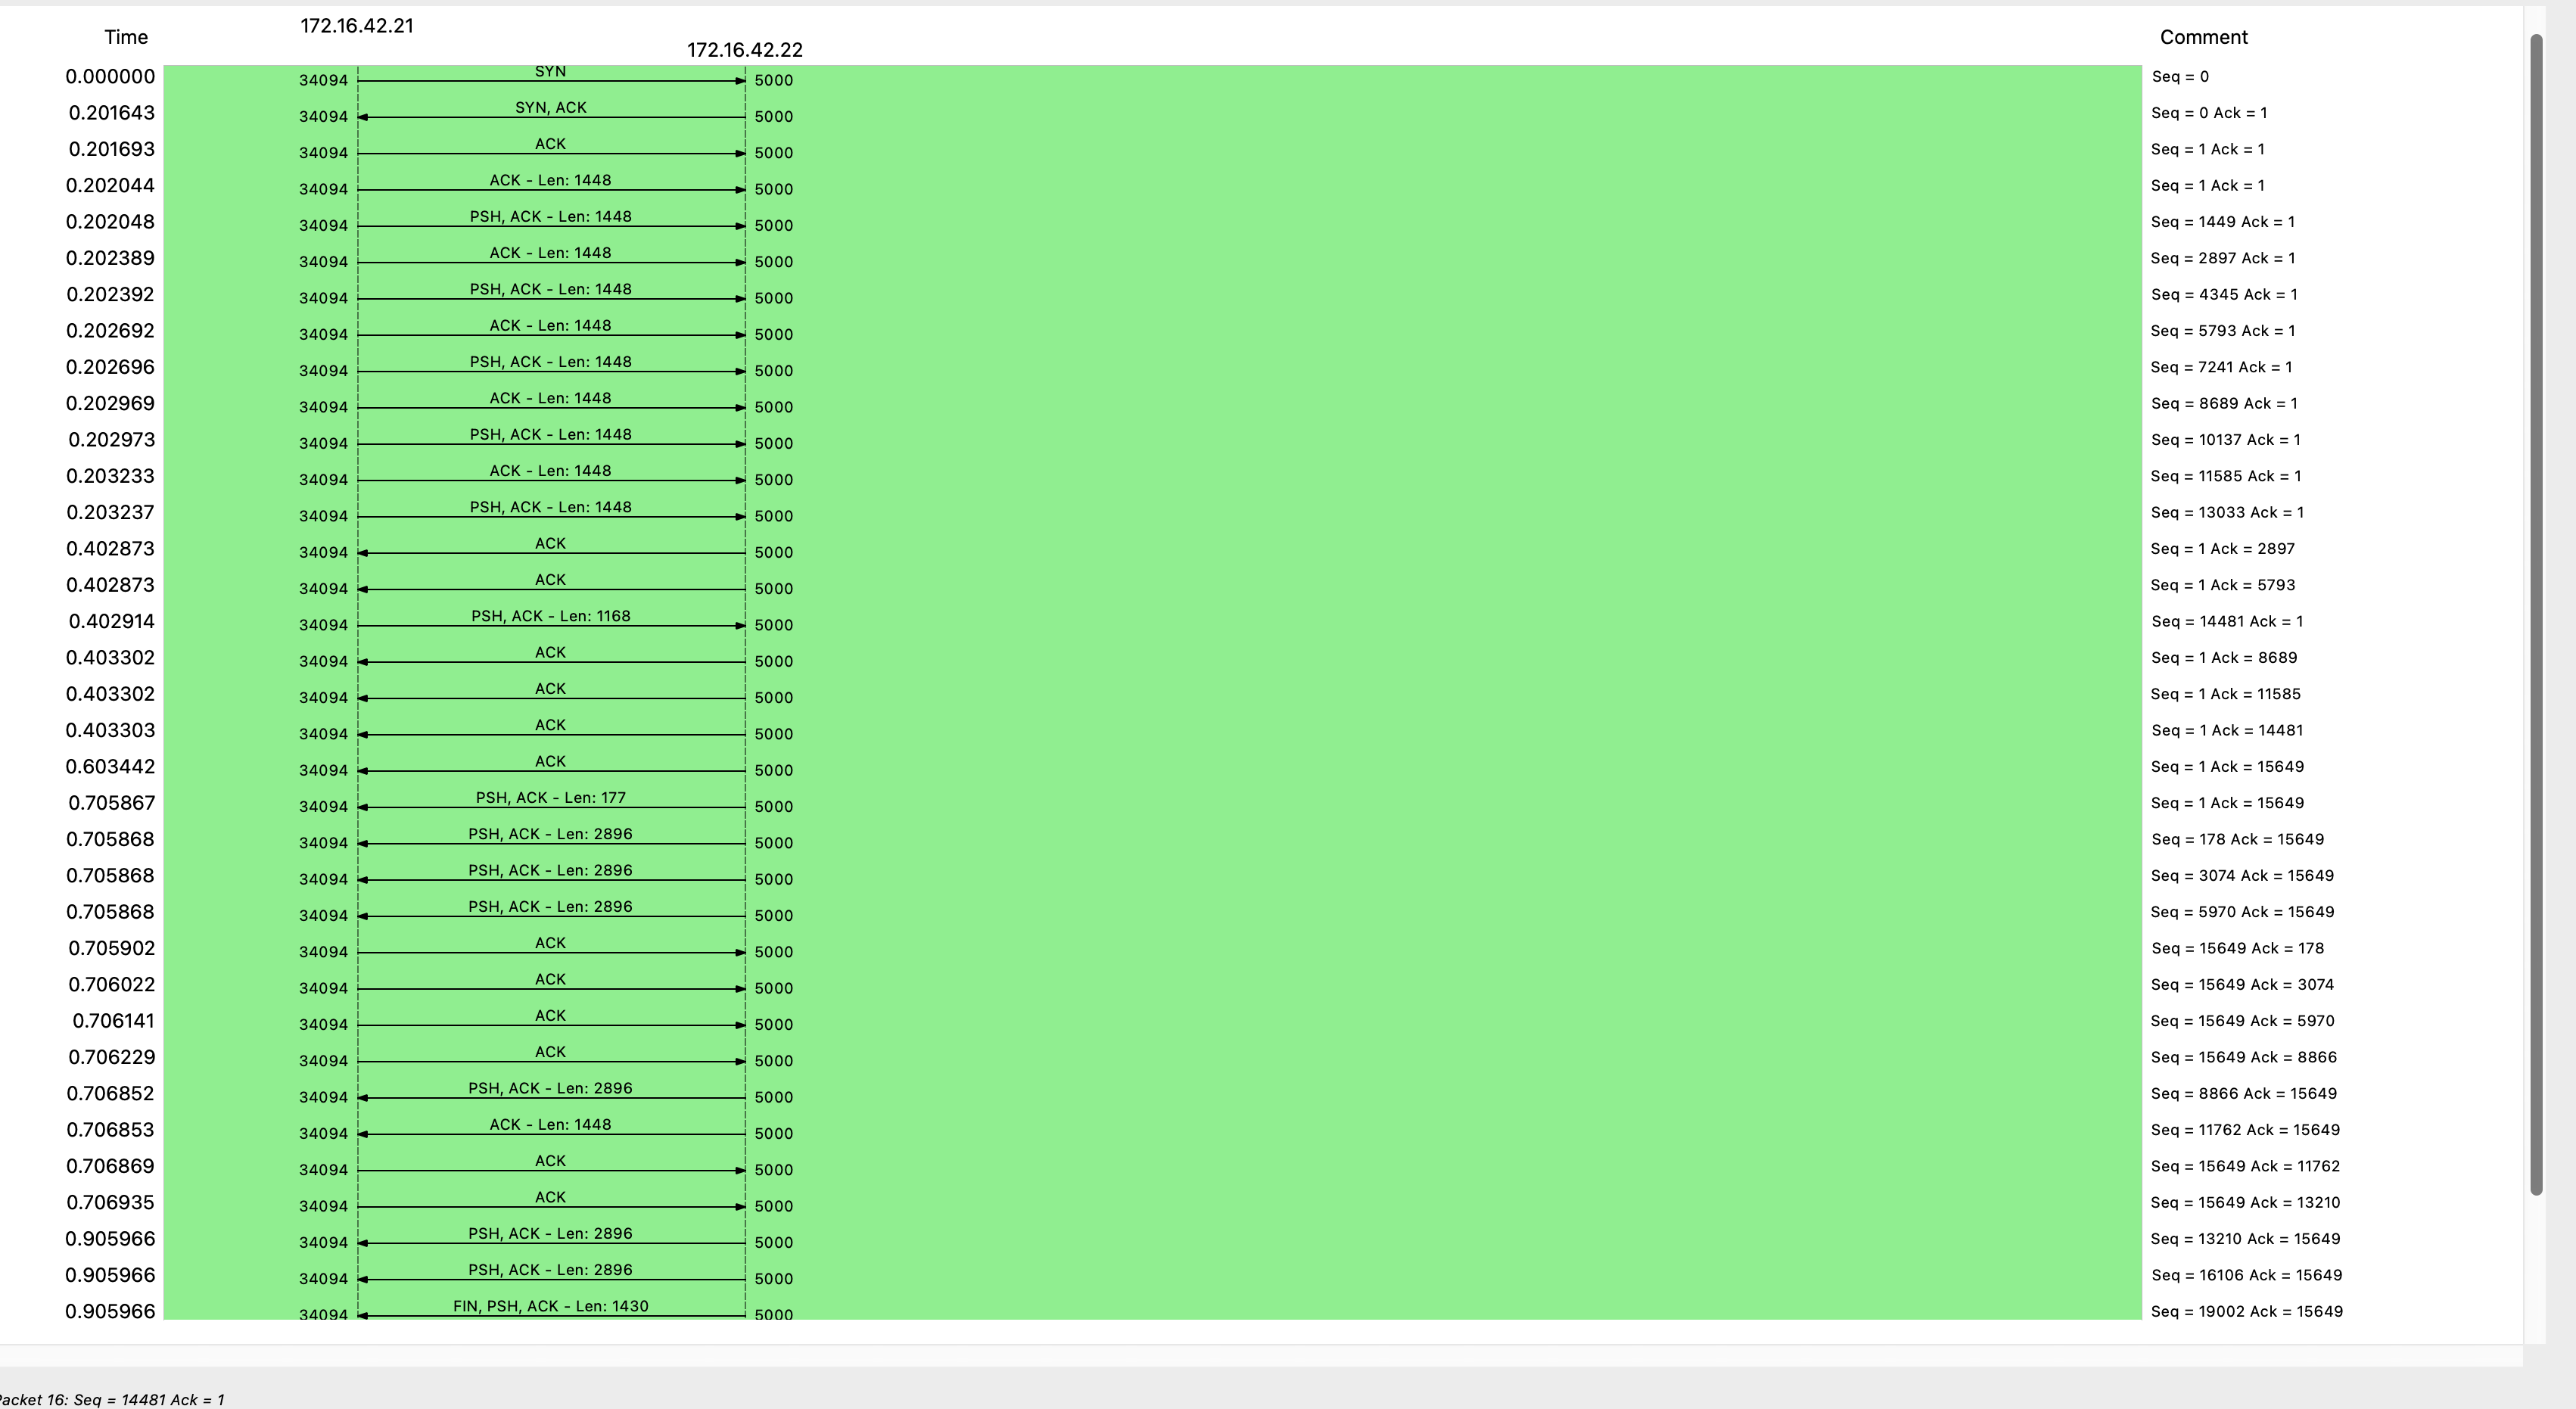2576x1409 pixels.
Task: Click the comment Seq = 16106 Ack = 15649
Action: (x=2246, y=1276)
